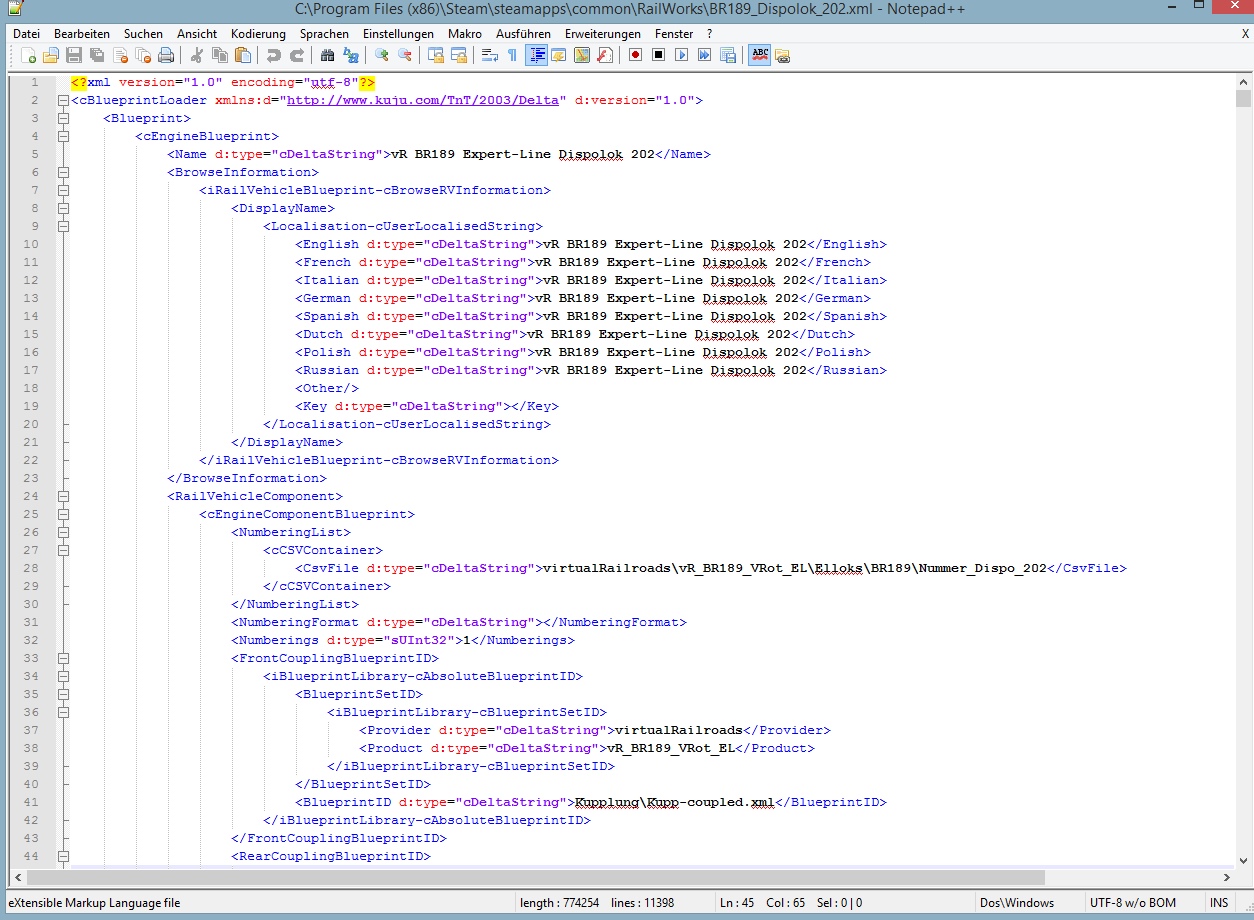
Task: Collapse the cBlueprintLoader node on line 2
Action: tap(63, 100)
